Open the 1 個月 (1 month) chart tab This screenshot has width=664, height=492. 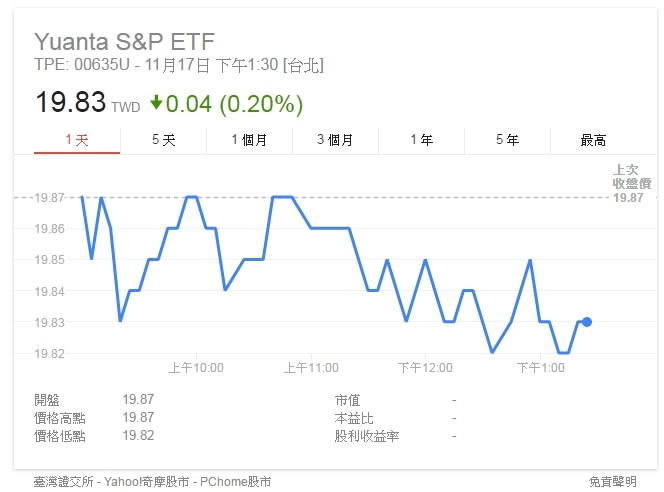pyautogui.click(x=249, y=141)
